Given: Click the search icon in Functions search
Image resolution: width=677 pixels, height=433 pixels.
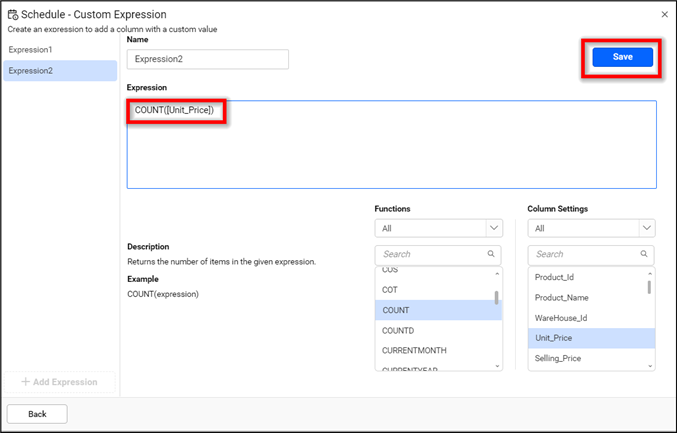Looking at the screenshot, I should pos(491,254).
